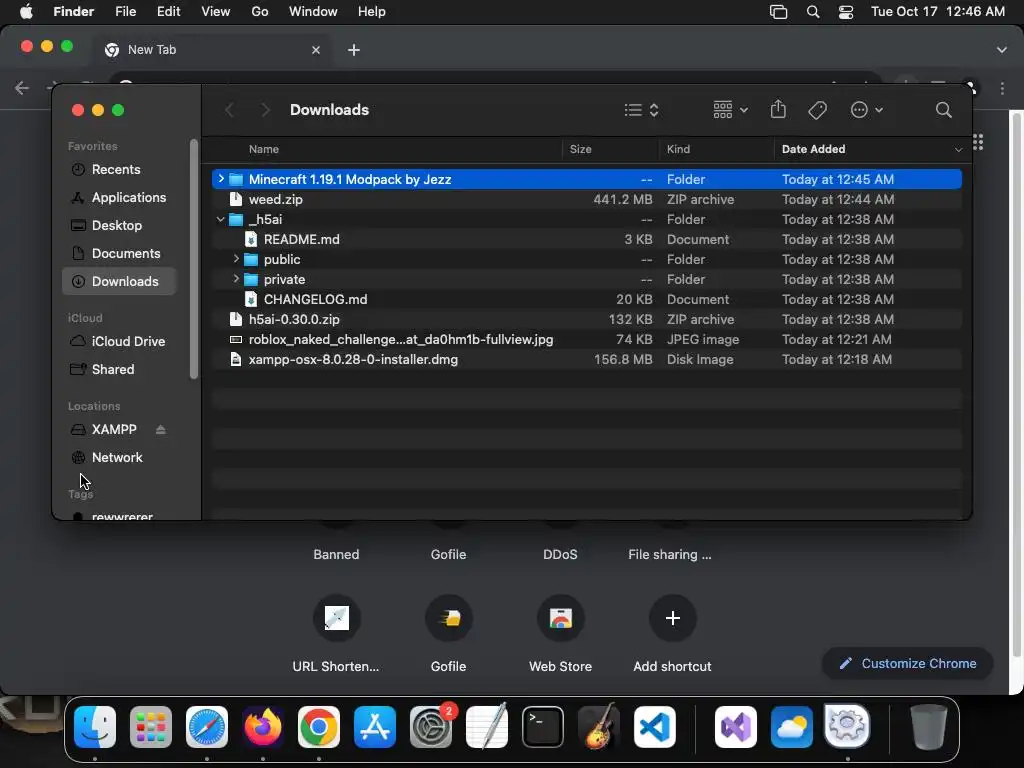Image resolution: width=1024 pixels, height=768 pixels.
Task: Select weed.zip file row
Action: (x=586, y=199)
